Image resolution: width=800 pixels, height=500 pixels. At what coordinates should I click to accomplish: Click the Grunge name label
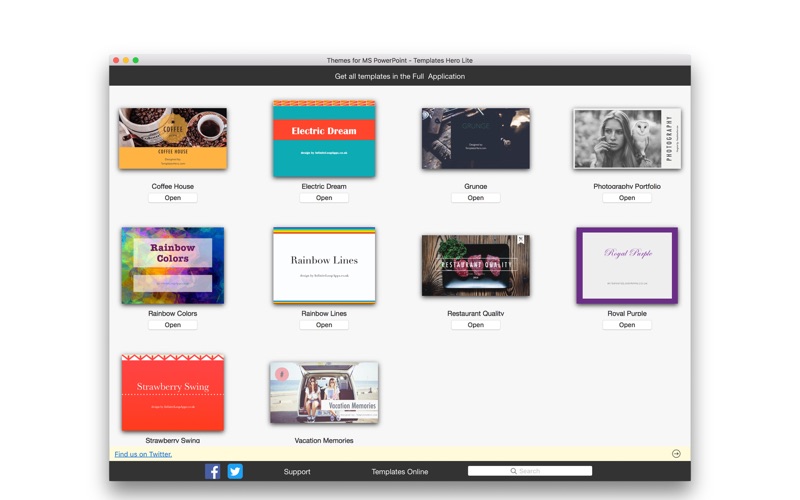(x=476, y=186)
